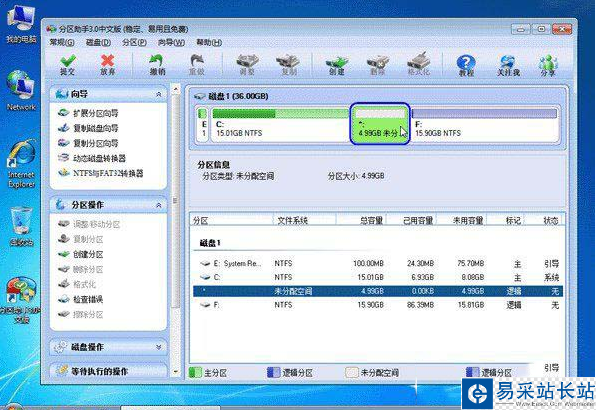This screenshot has width=596, height=410.
Task: Choose 删除分区 in partition operations
Action: (x=81, y=269)
